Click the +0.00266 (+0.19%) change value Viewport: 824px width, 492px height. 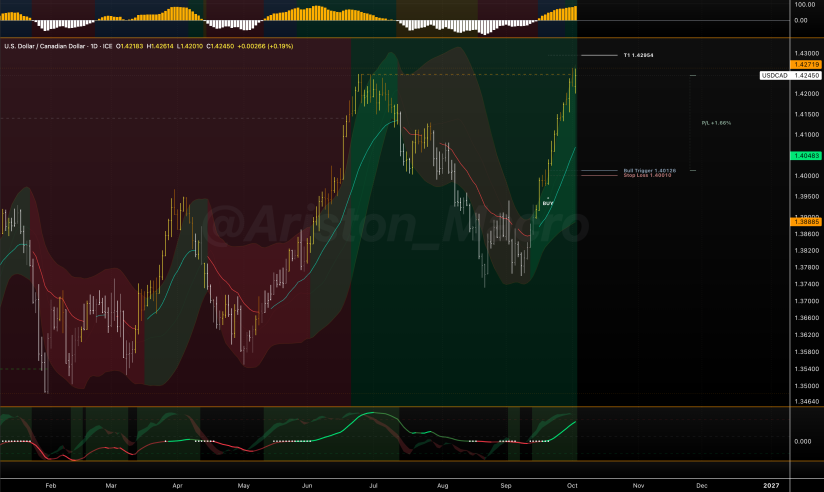point(265,46)
